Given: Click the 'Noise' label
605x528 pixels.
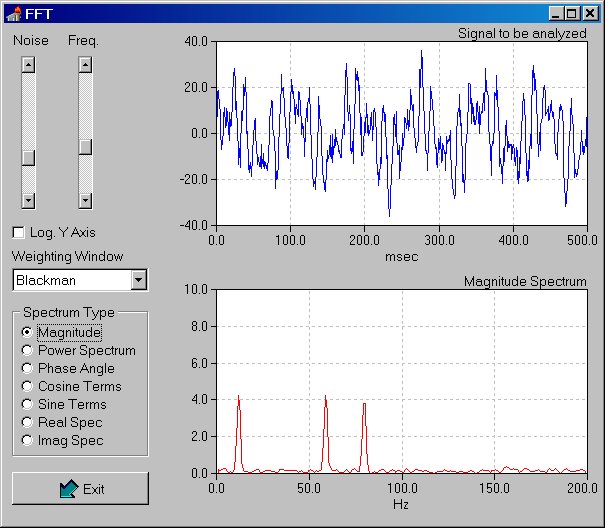Looking at the screenshot, I should (31, 40).
